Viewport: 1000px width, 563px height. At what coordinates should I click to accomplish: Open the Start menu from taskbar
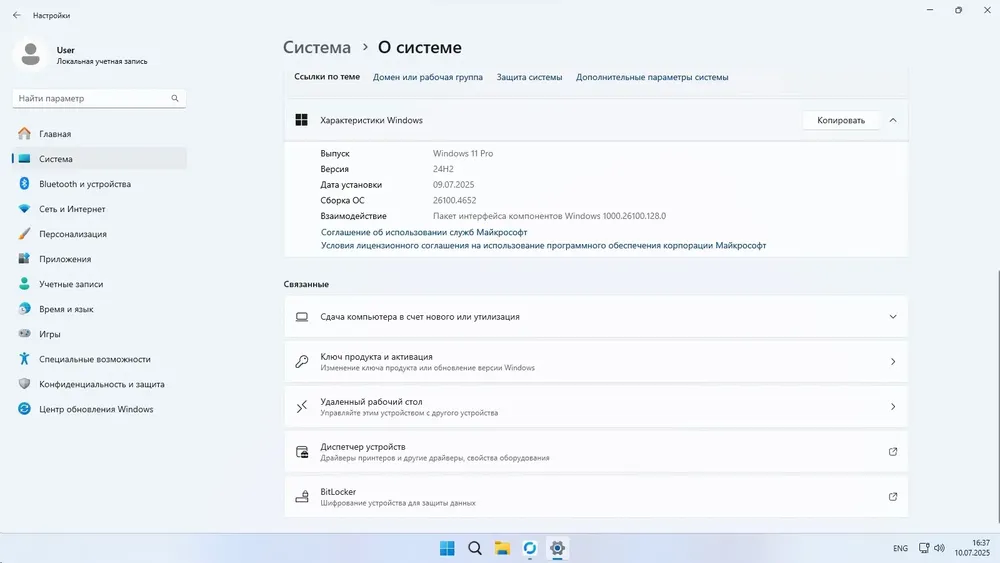[447, 548]
